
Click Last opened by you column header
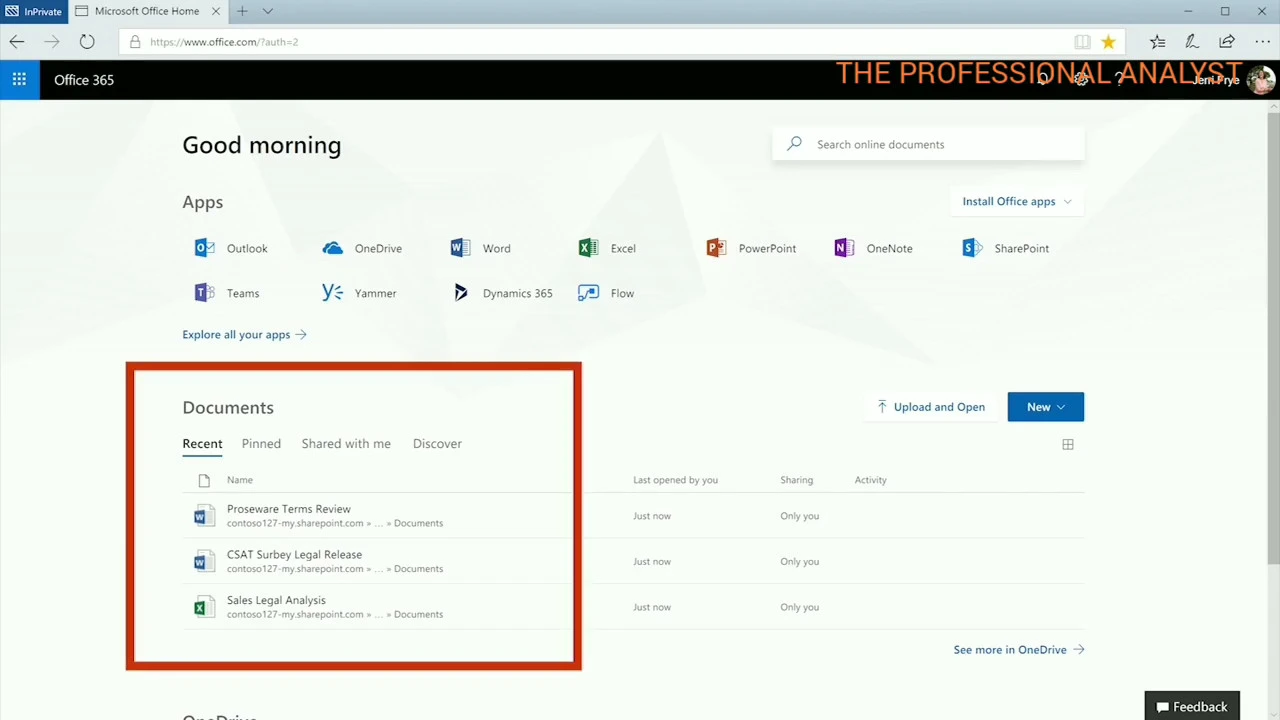(x=675, y=480)
